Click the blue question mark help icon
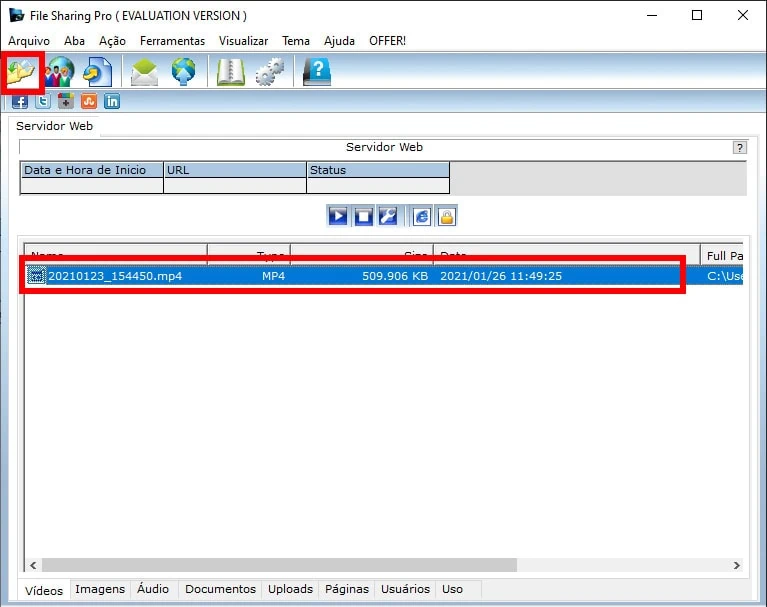This screenshot has height=607, width=767. pos(317,72)
